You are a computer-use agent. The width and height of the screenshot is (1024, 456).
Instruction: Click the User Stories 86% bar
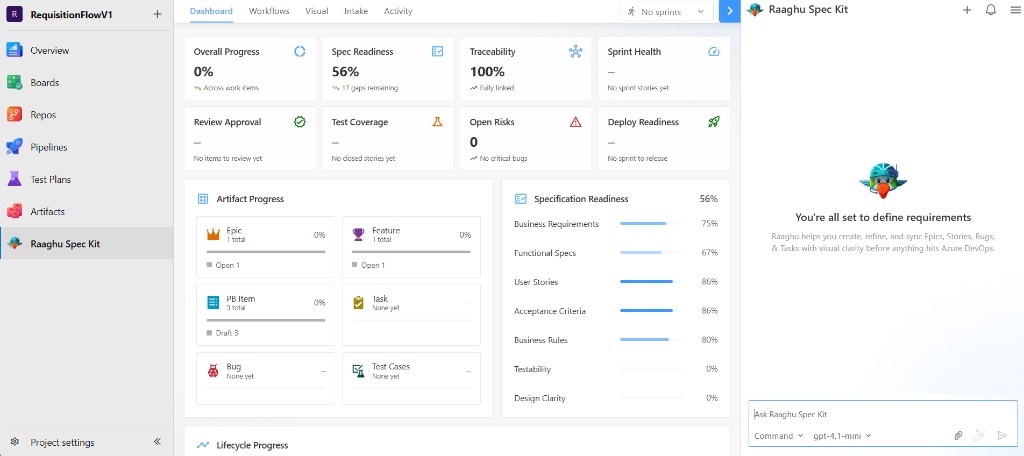pyautogui.click(x=650, y=282)
